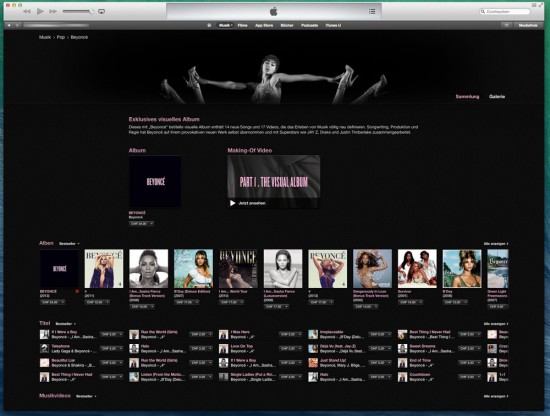Click the Musik breadcrumb link
550x416 pixels.
click(x=45, y=37)
